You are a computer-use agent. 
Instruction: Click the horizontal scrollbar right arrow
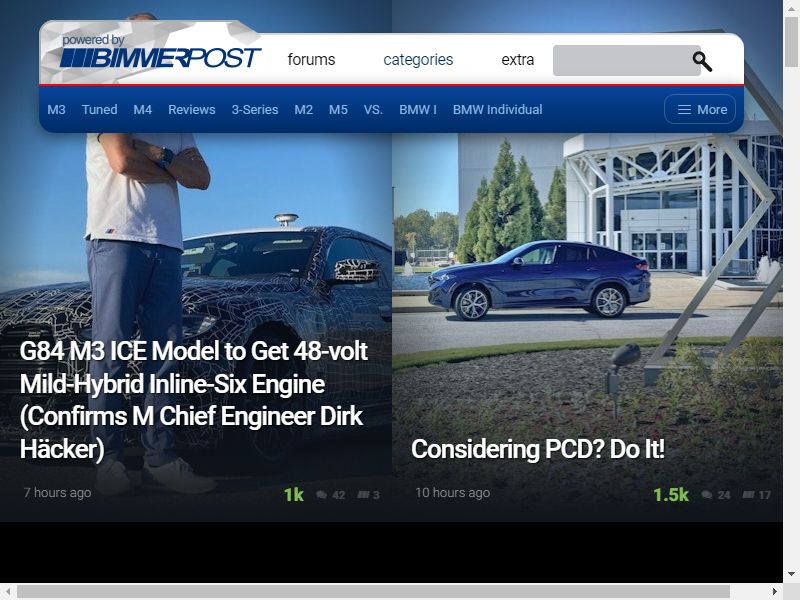coord(775,591)
